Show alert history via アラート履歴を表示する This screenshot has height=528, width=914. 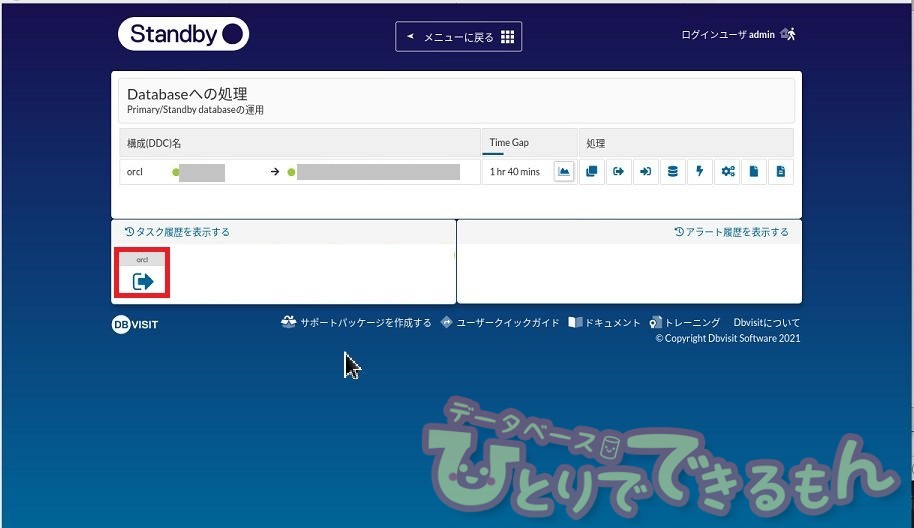pyautogui.click(x=731, y=232)
